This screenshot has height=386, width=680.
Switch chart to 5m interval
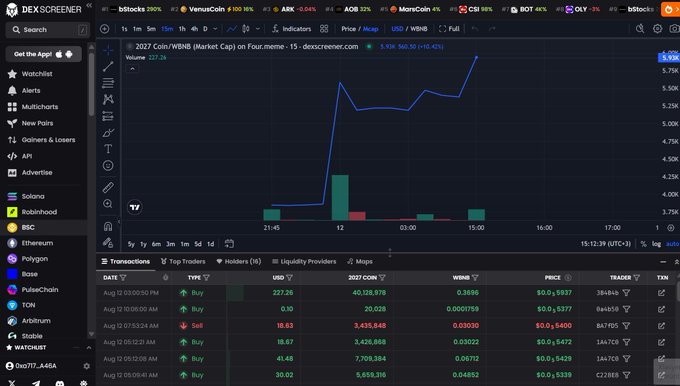[151, 29]
